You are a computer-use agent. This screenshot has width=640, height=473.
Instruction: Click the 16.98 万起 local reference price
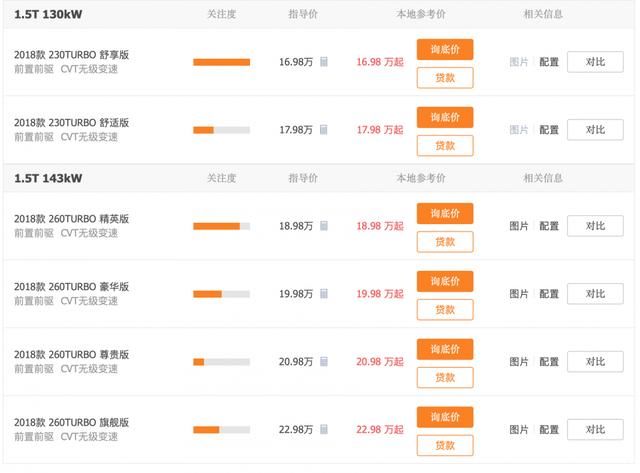[380, 62]
